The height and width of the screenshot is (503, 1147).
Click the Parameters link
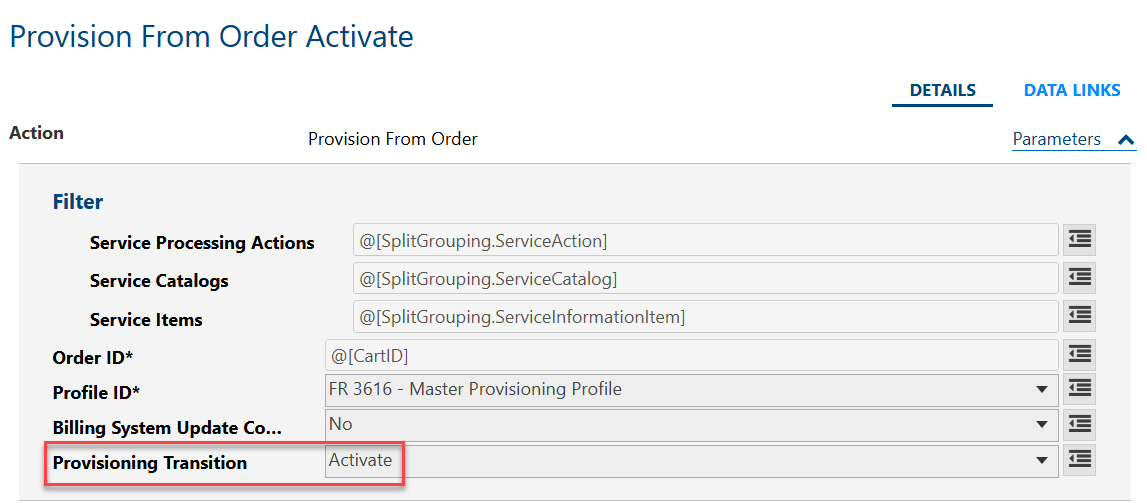1056,139
